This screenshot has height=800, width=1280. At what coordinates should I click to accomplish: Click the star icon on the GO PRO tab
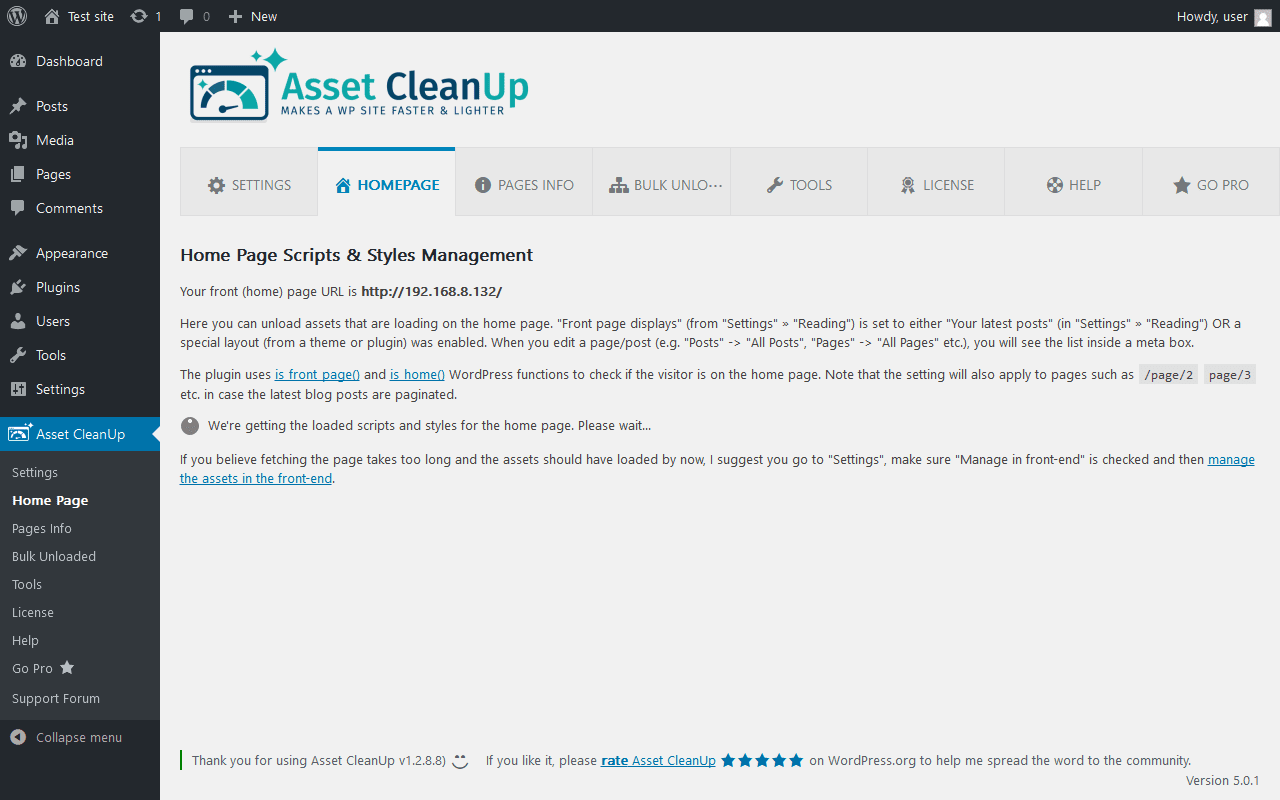coord(1182,184)
